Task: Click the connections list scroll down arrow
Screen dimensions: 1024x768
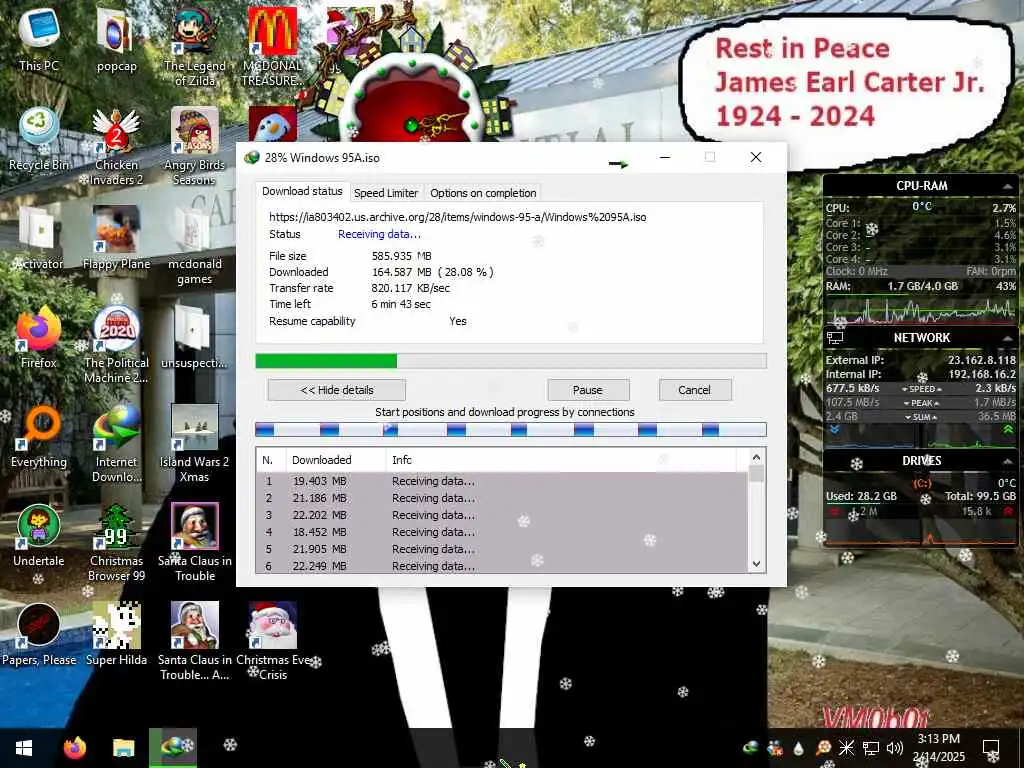Action: click(756, 564)
